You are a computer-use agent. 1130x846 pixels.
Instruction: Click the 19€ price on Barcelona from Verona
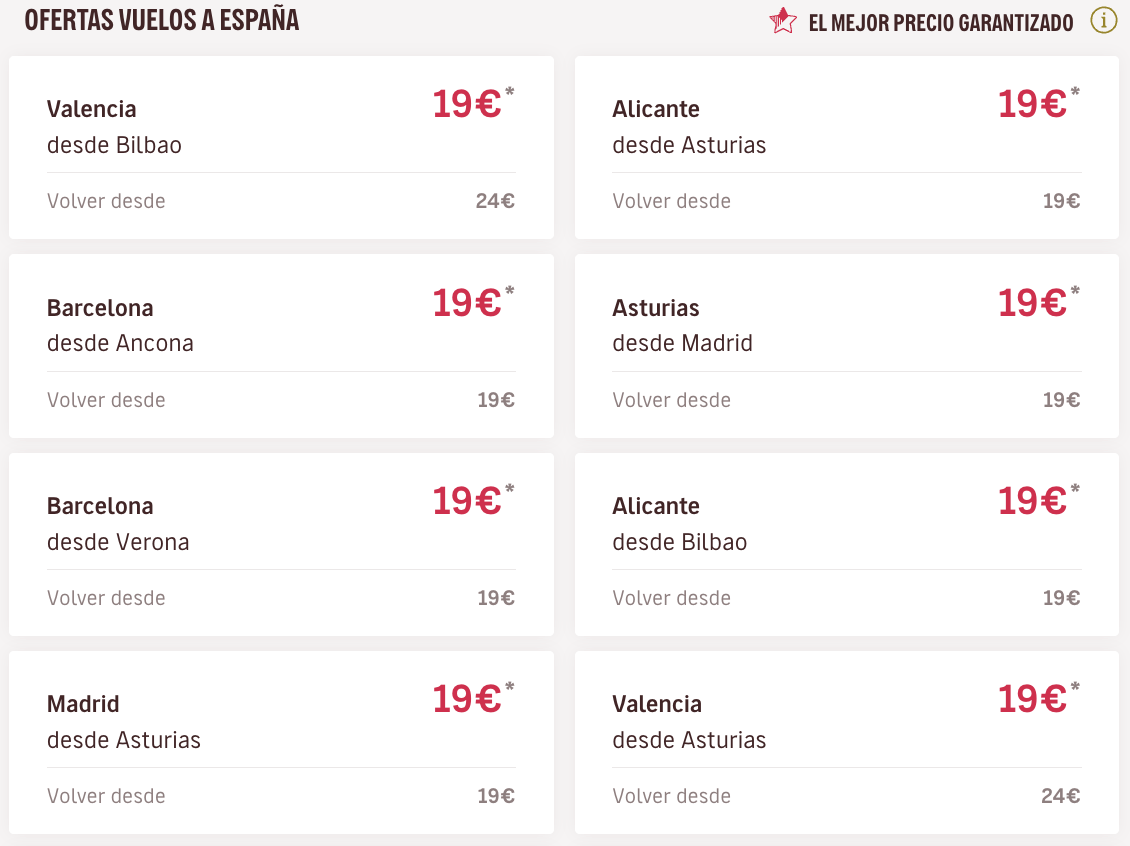tap(468, 500)
